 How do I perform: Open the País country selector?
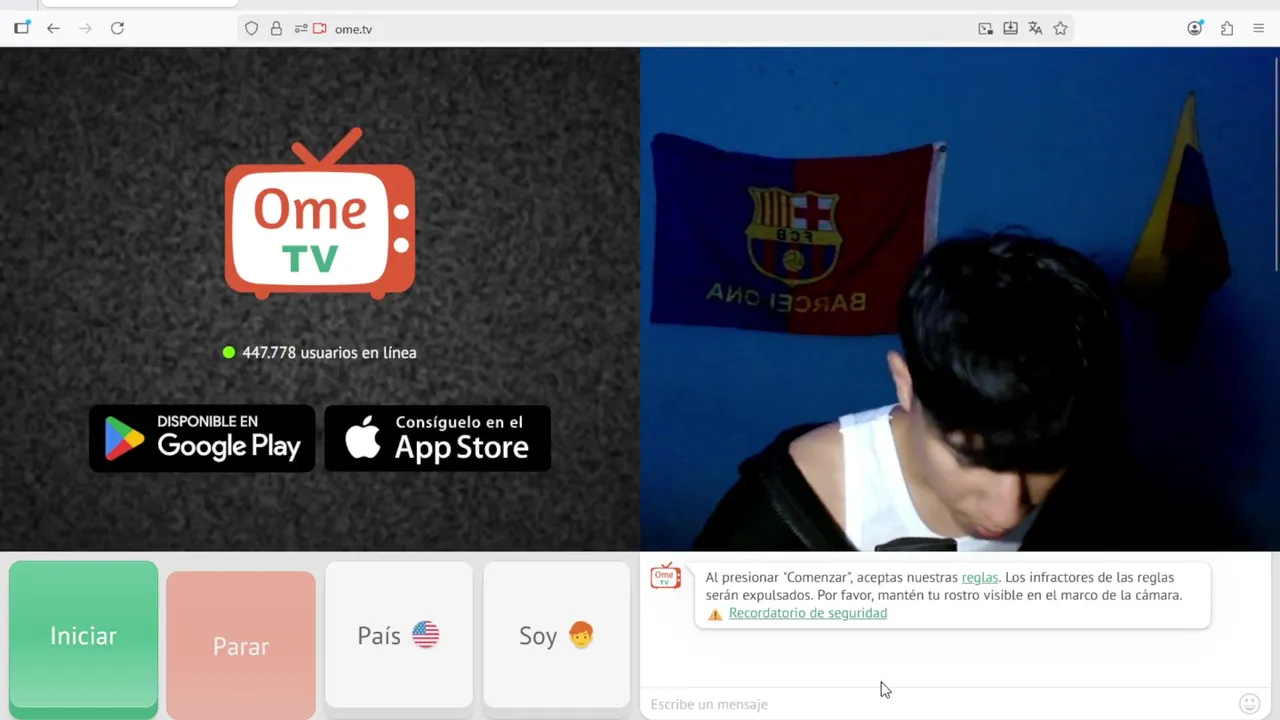click(x=399, y=635)
